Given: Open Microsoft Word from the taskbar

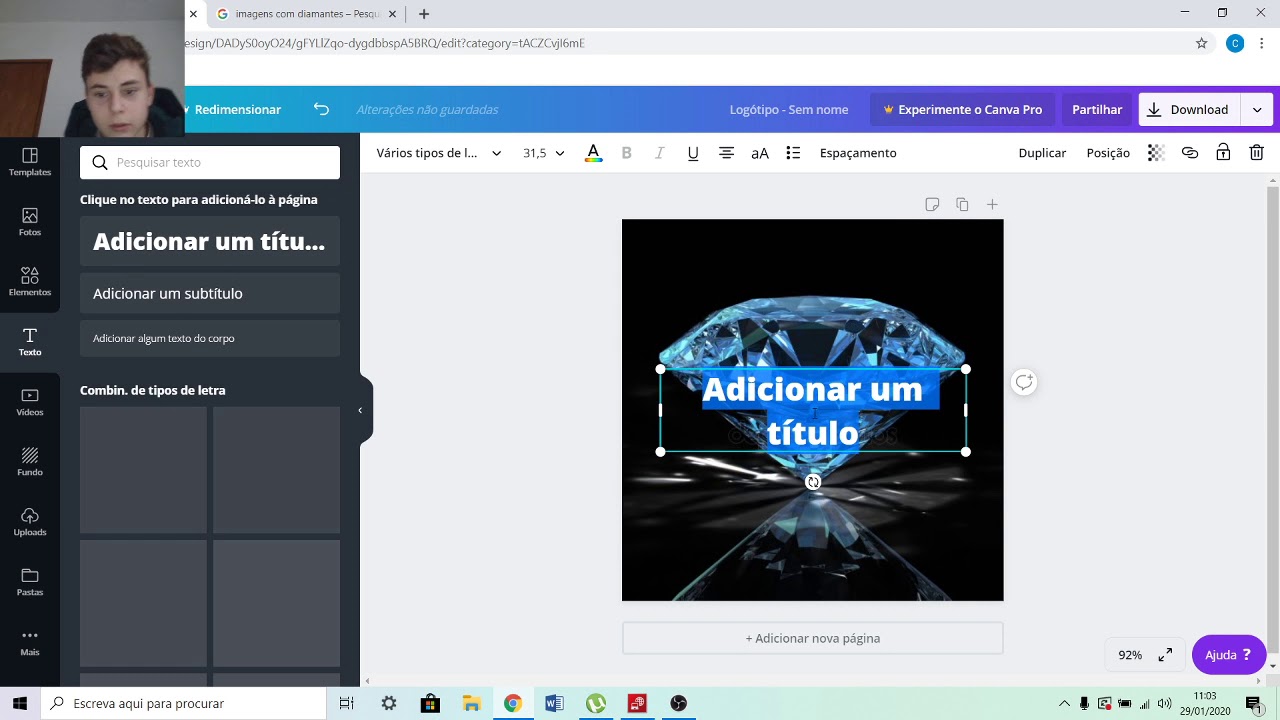Looking at the screenshot, I should tap(554, 703).
